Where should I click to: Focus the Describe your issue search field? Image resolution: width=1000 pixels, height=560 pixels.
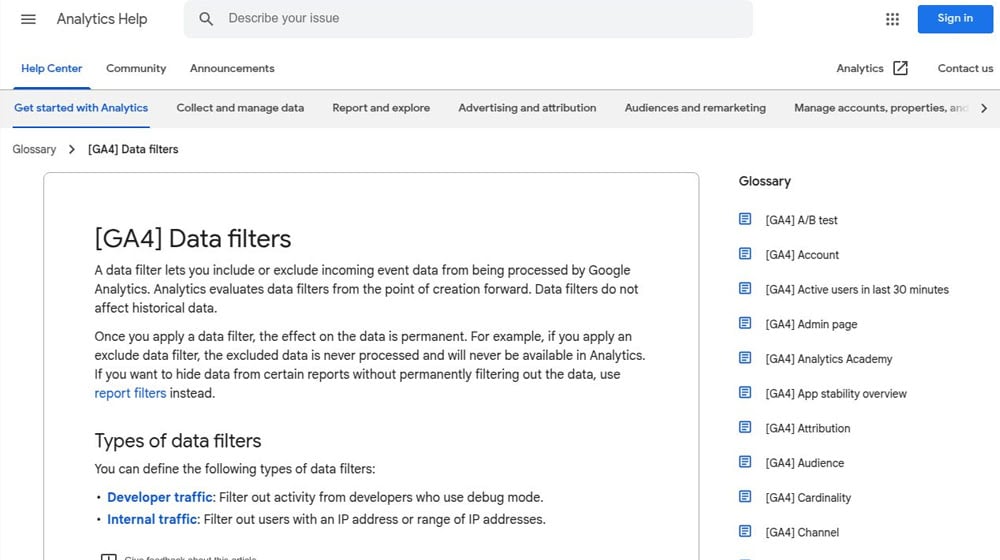[468, 18]
